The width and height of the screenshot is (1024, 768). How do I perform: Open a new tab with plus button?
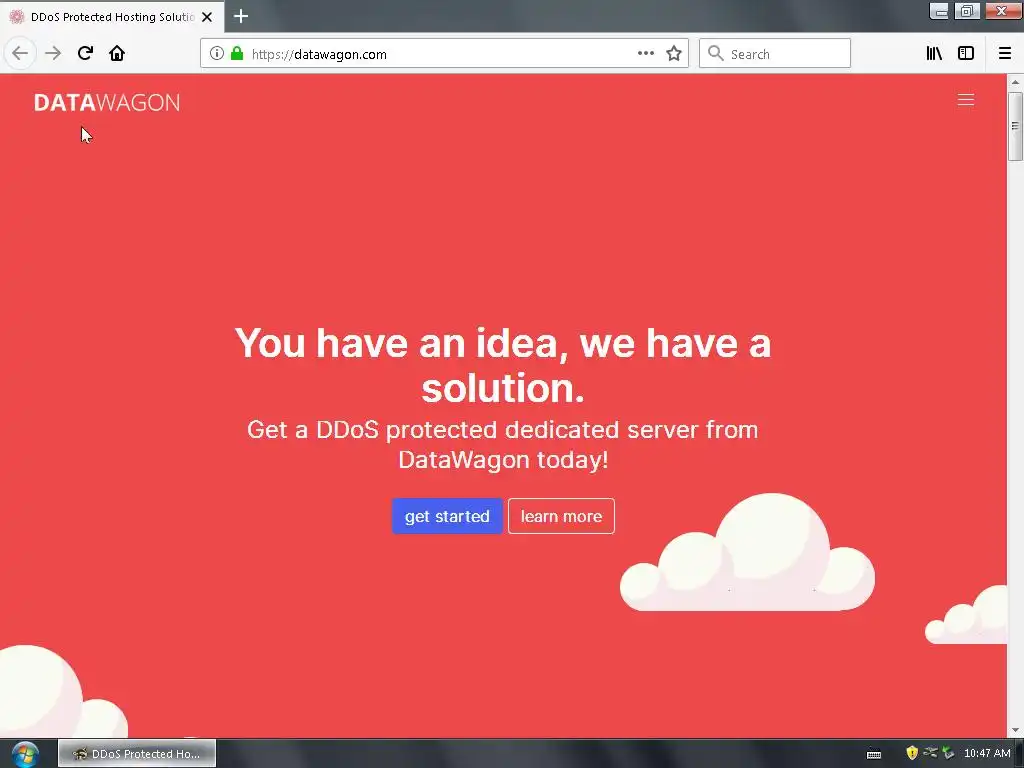pos(241,16)
